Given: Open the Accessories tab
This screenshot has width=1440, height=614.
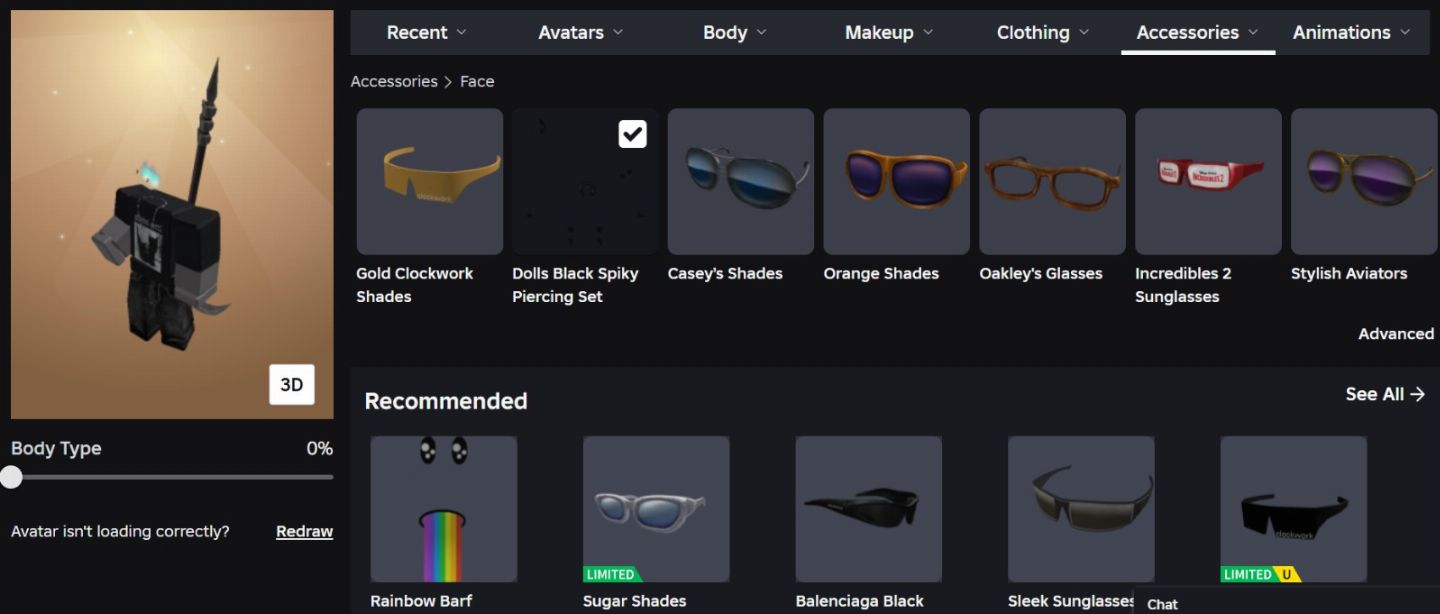Looking at the screenshot, I should [1198, 32].
